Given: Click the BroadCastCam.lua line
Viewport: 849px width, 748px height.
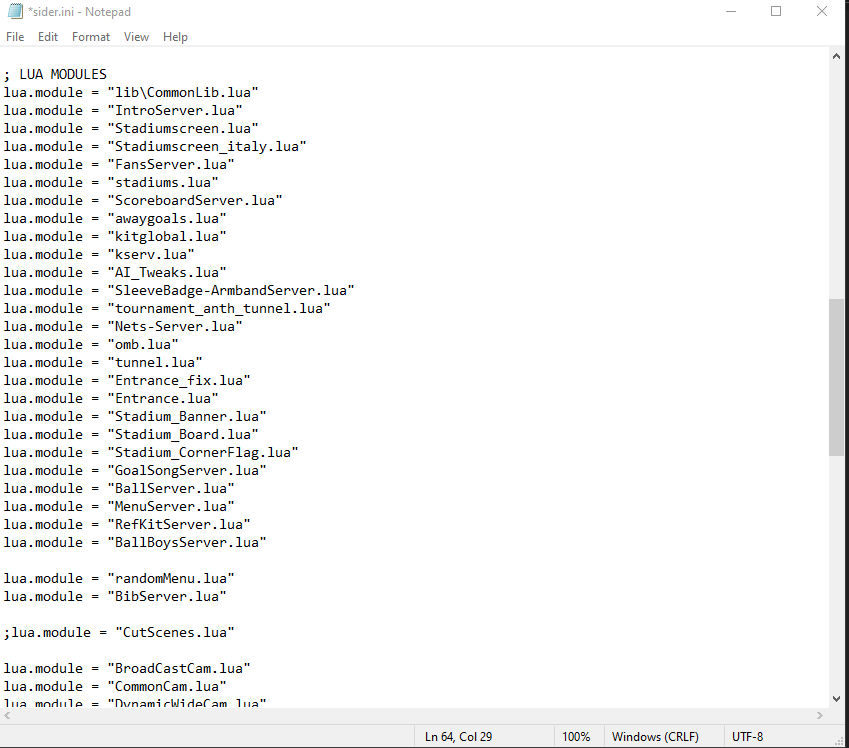Looking at the screenshot, I should pos(127,668).
